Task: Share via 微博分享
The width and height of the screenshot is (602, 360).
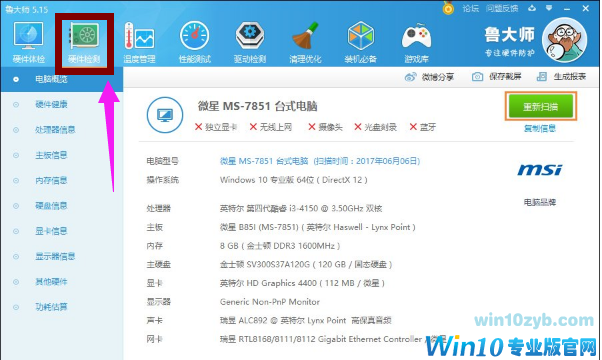Action: (429, 77)
